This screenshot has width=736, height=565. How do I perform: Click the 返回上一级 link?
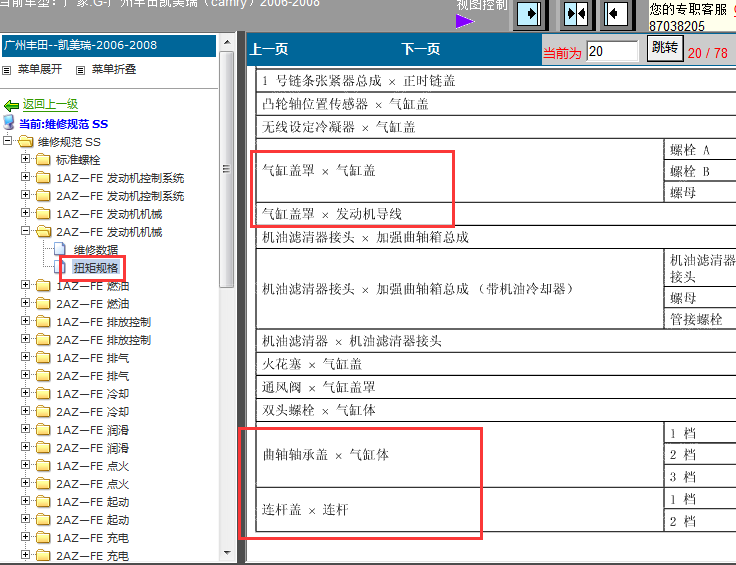tap(50, 104)
